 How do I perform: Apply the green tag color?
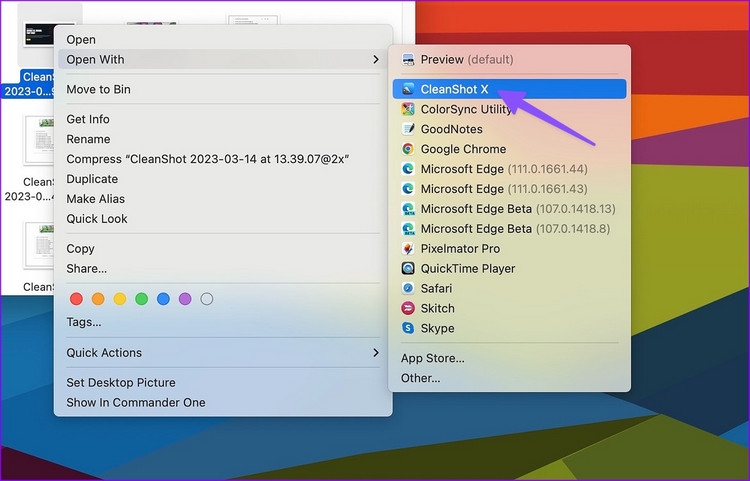coord(142,299)
